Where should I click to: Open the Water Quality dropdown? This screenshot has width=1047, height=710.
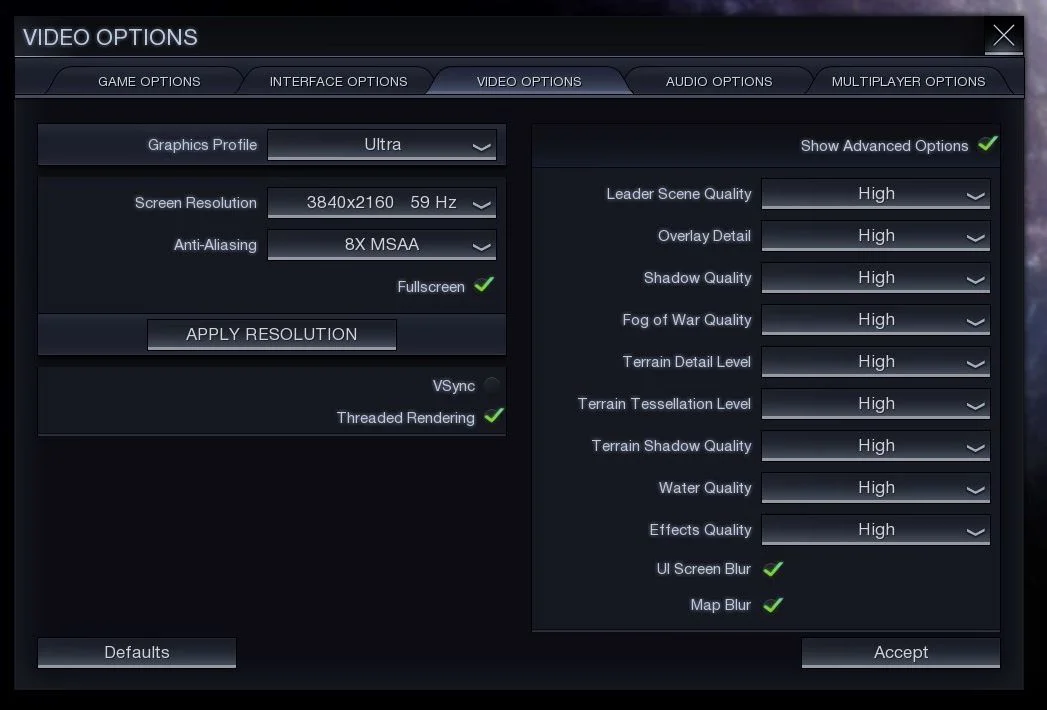point(875,488)
